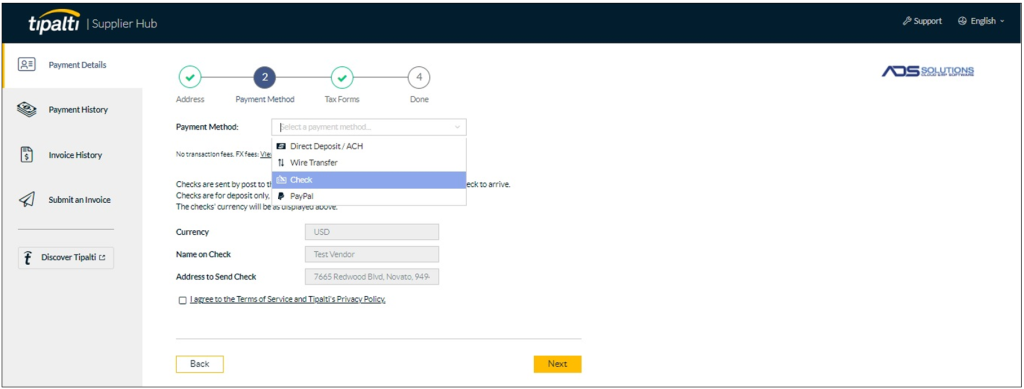The image size is (1024, 389).
Task: Open the Payment History sidebar tab
Action: click(72, 110)
